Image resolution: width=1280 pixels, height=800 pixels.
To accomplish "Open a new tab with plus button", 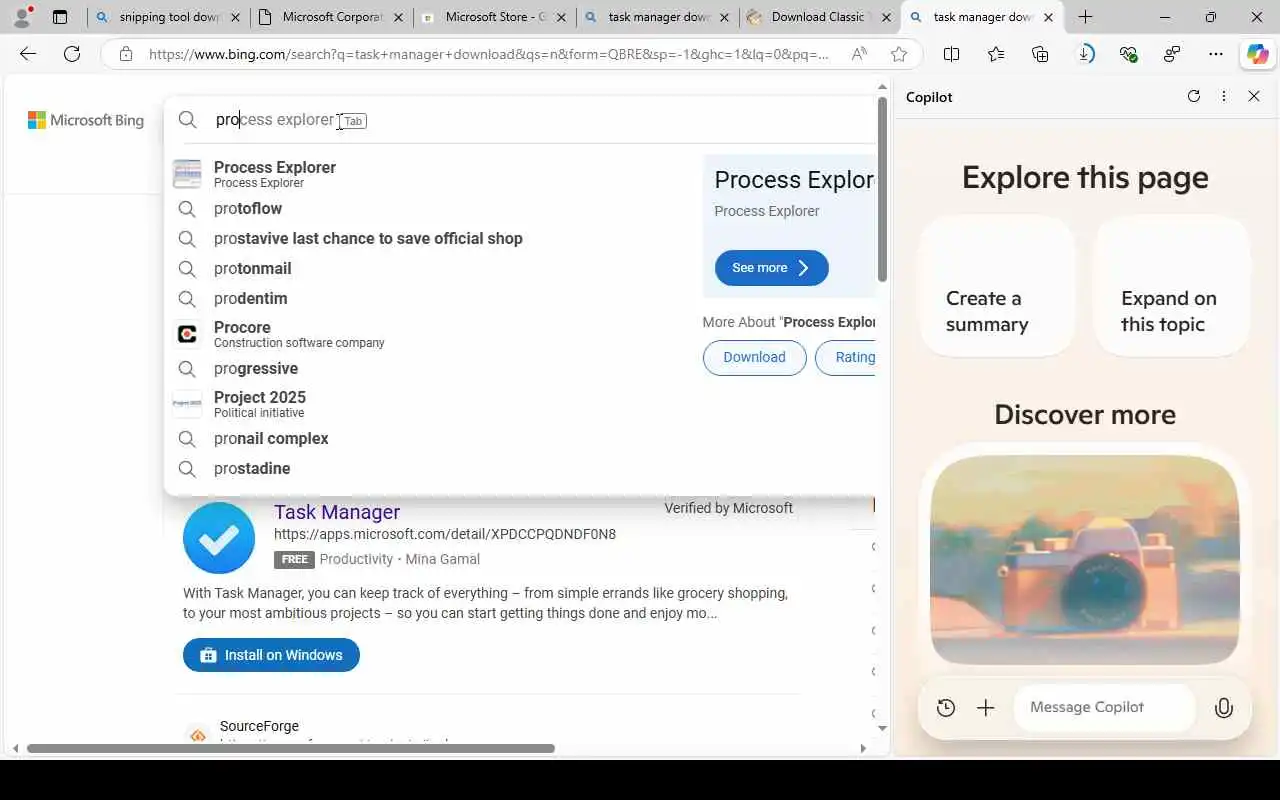I will tap(1086, 17).
